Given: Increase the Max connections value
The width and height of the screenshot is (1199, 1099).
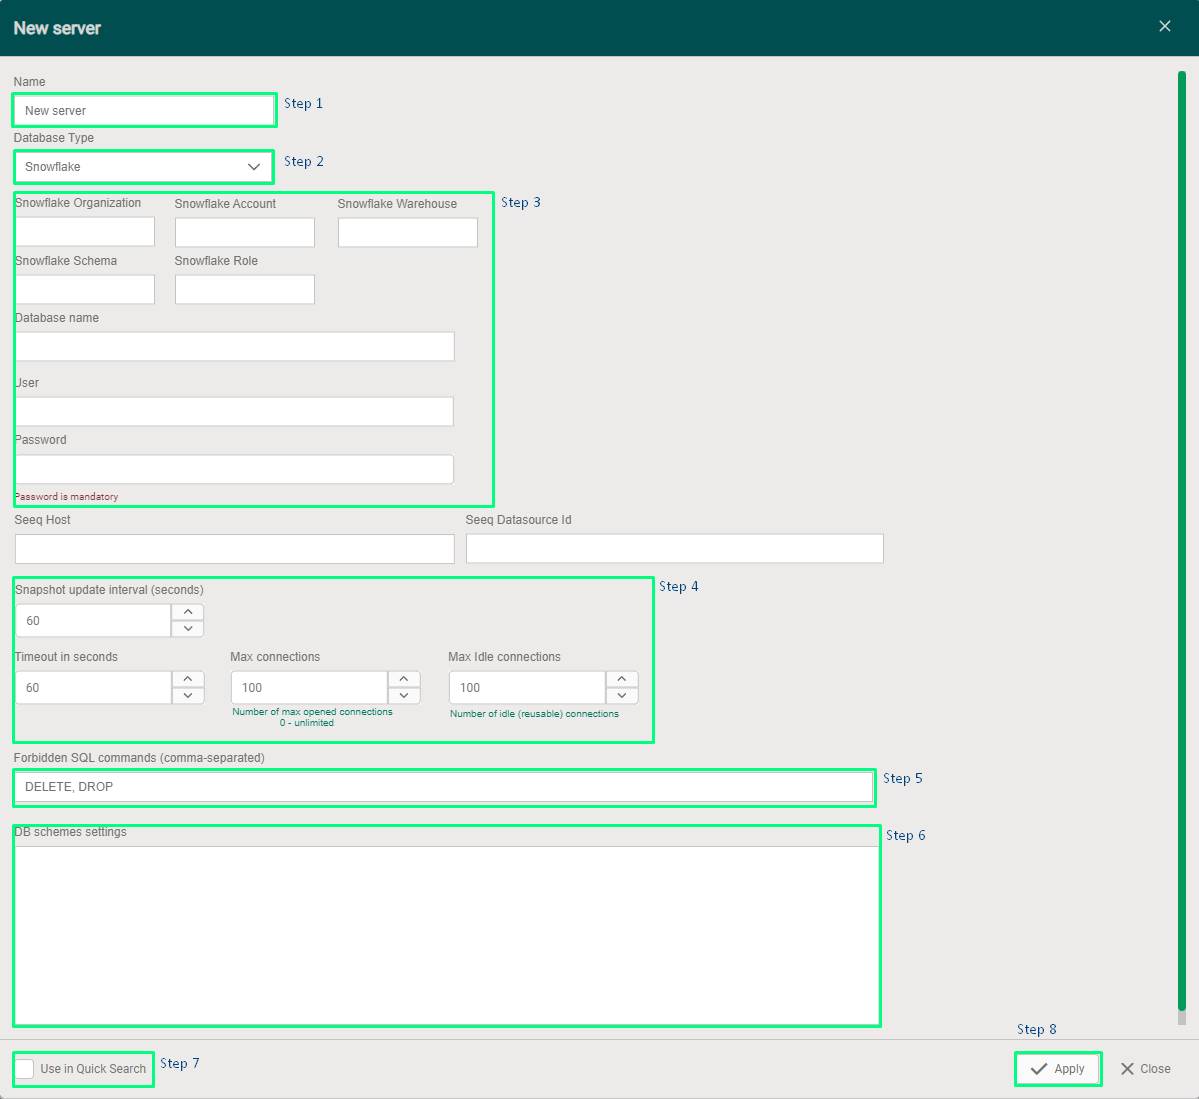Looking at the screenshot, I should coord(404,679).
